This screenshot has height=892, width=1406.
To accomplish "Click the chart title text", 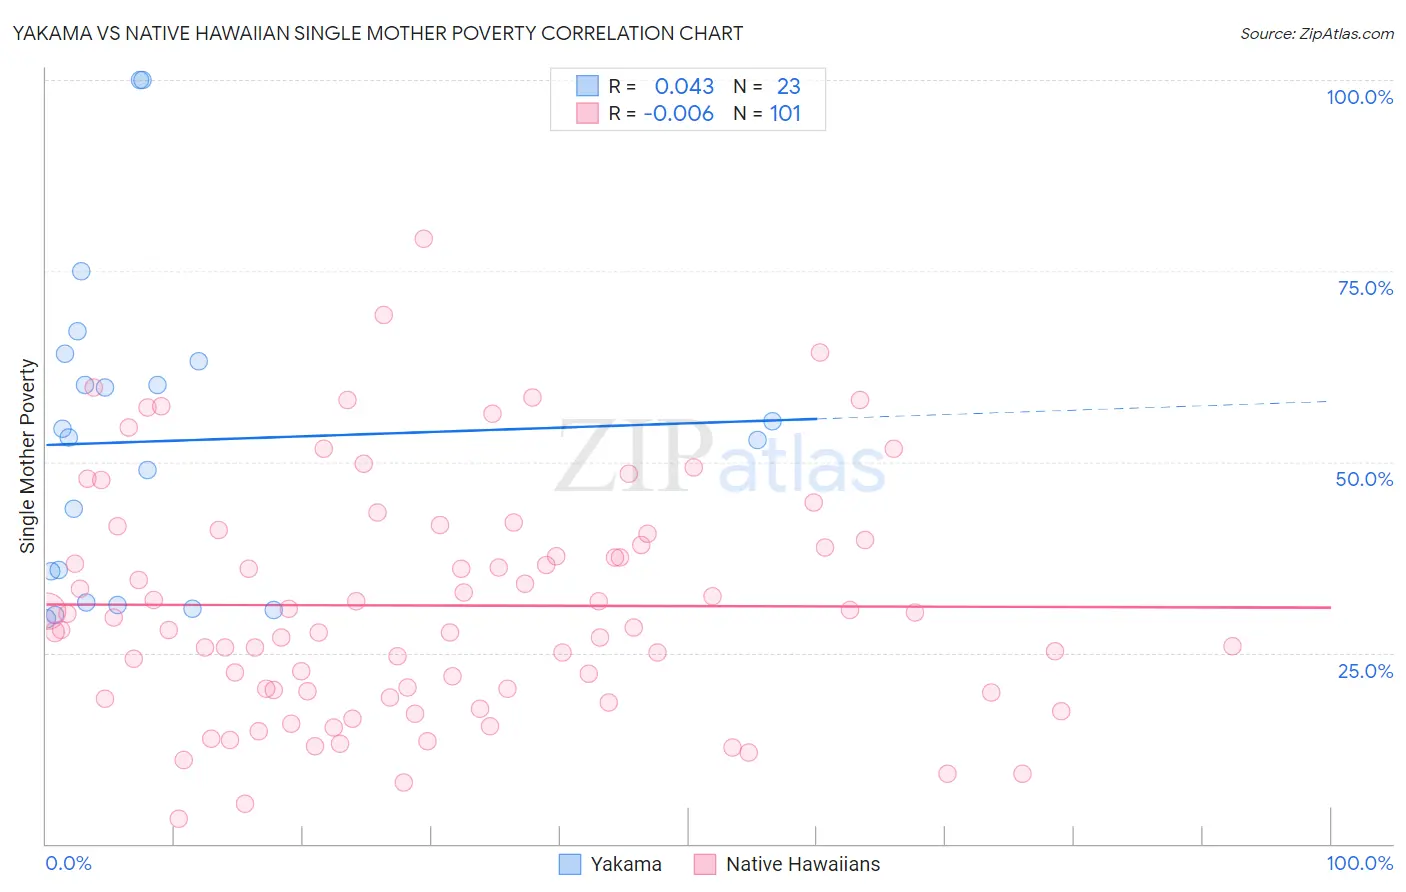I will tap(378, 33).
